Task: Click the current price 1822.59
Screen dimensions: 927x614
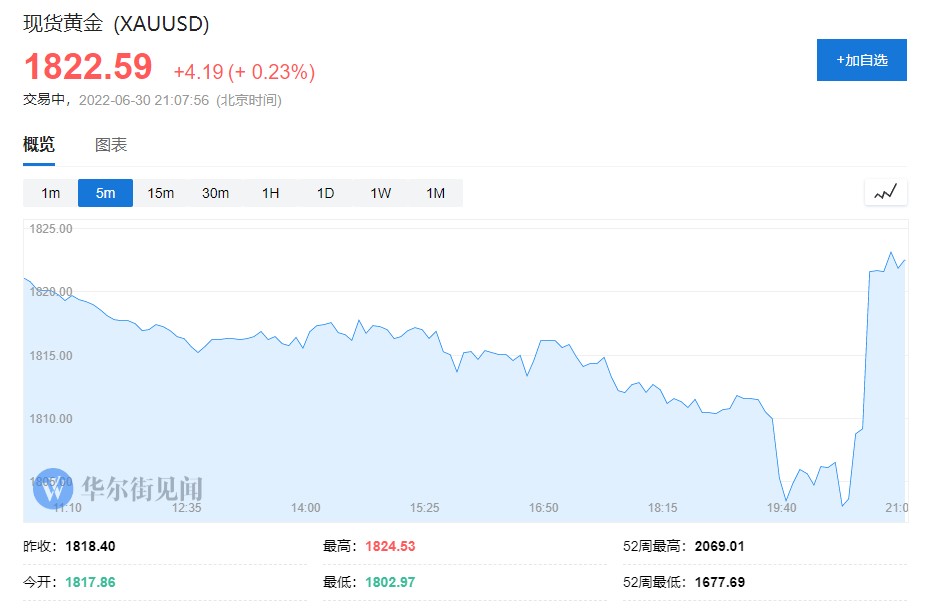Action: [x=88, y=67]
